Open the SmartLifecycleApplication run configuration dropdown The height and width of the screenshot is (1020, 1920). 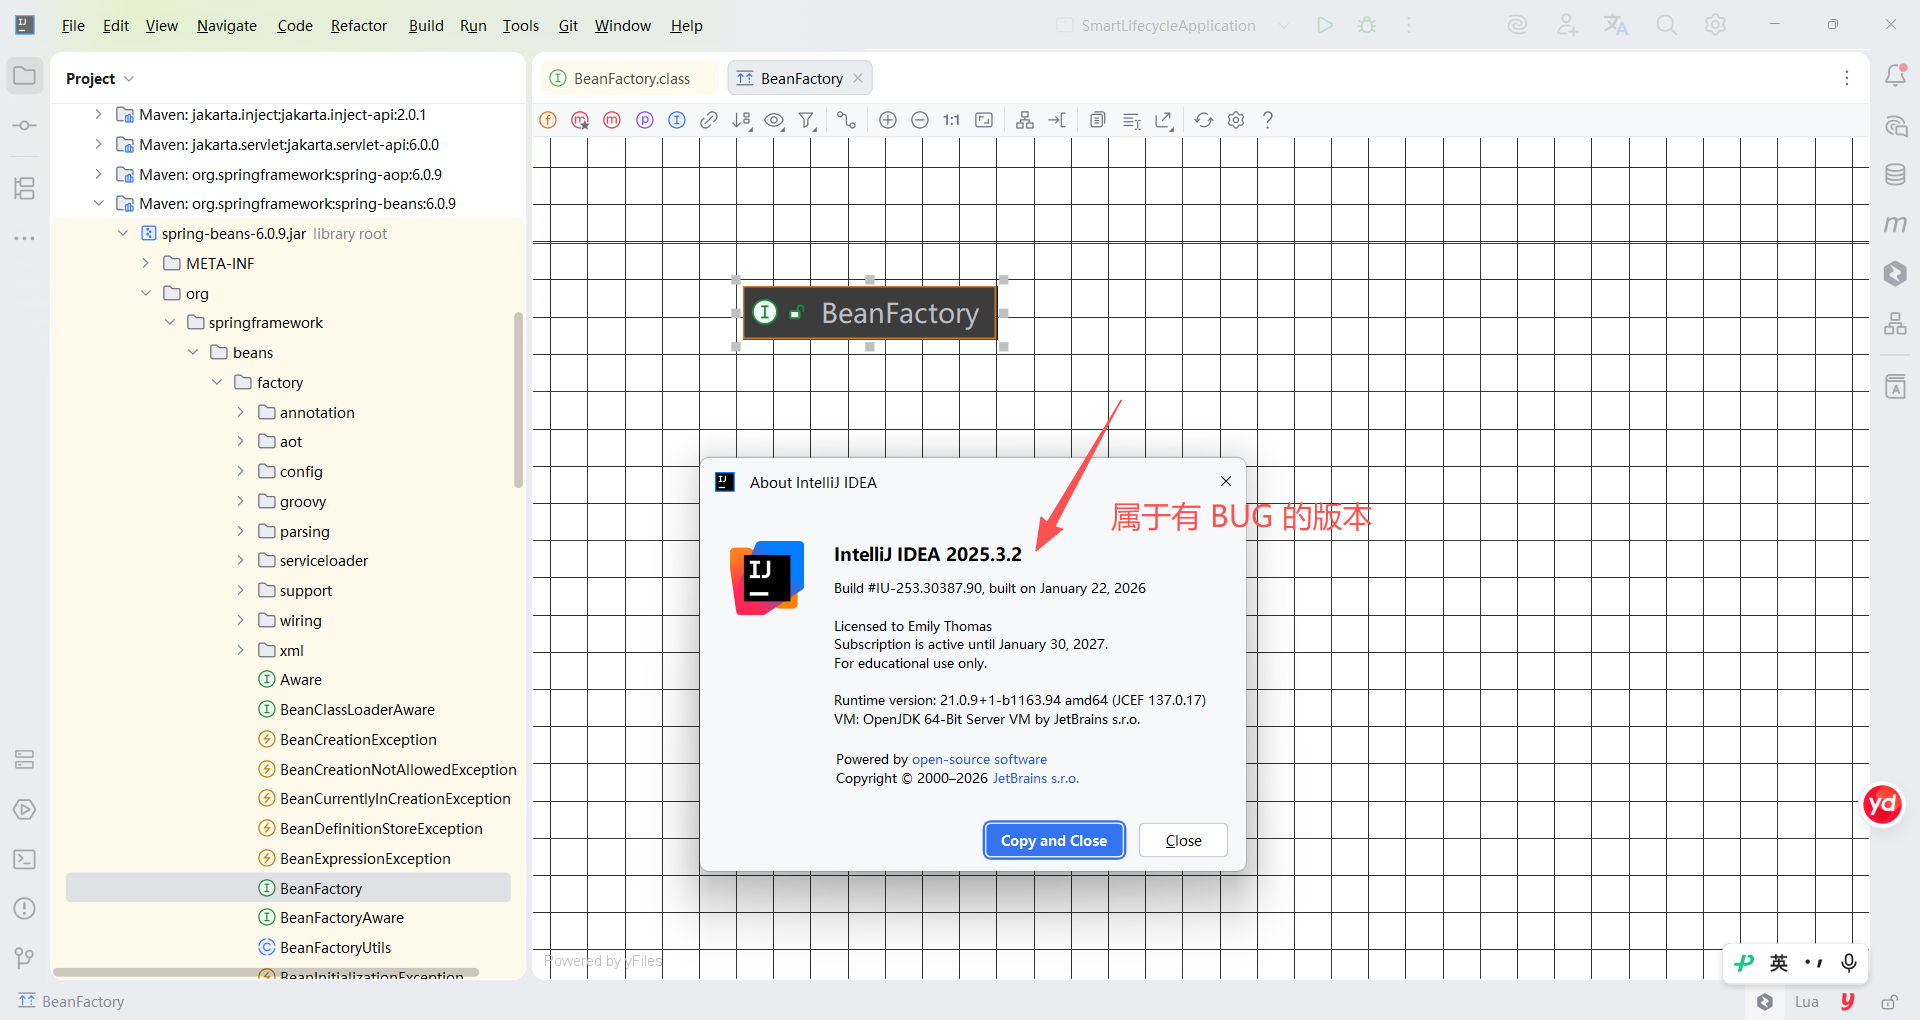(1173, 25)
